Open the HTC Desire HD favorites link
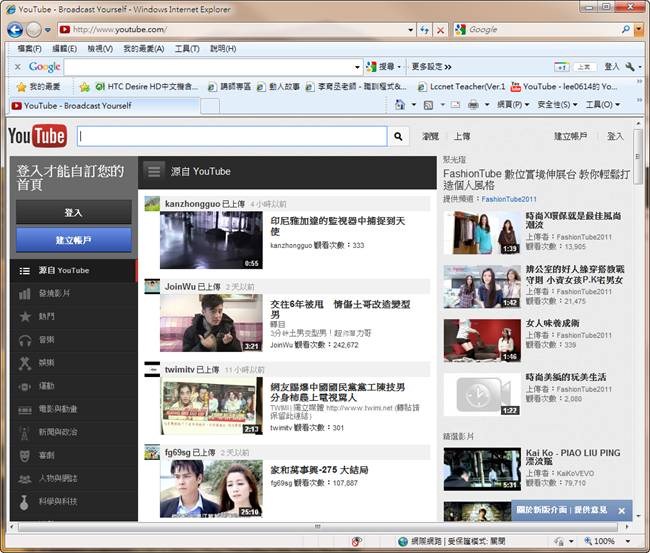Viewport: 650px width, 553px height. click(x=147, y=87)
